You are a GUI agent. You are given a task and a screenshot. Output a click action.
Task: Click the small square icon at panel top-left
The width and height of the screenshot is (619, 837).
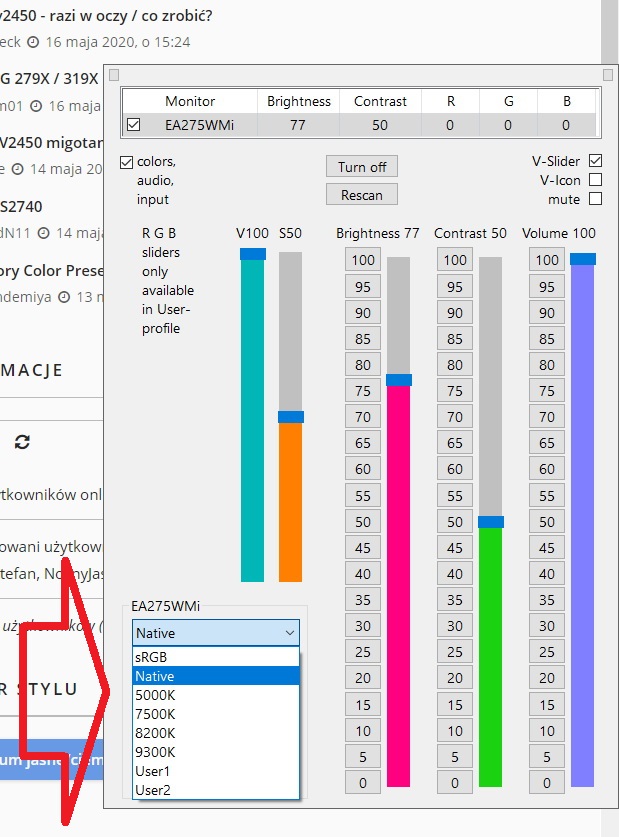[113, 75]
